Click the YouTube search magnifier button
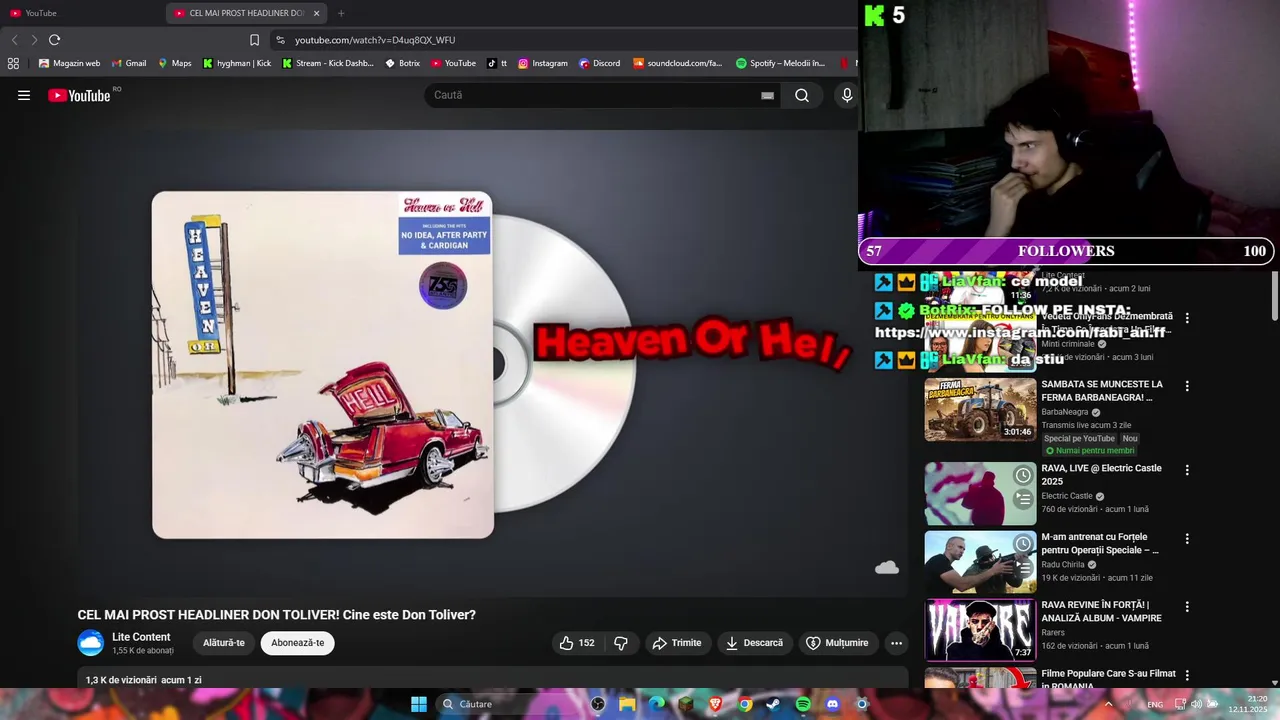The height and width of the screenshot is (720, 1280). click(802, 95)
